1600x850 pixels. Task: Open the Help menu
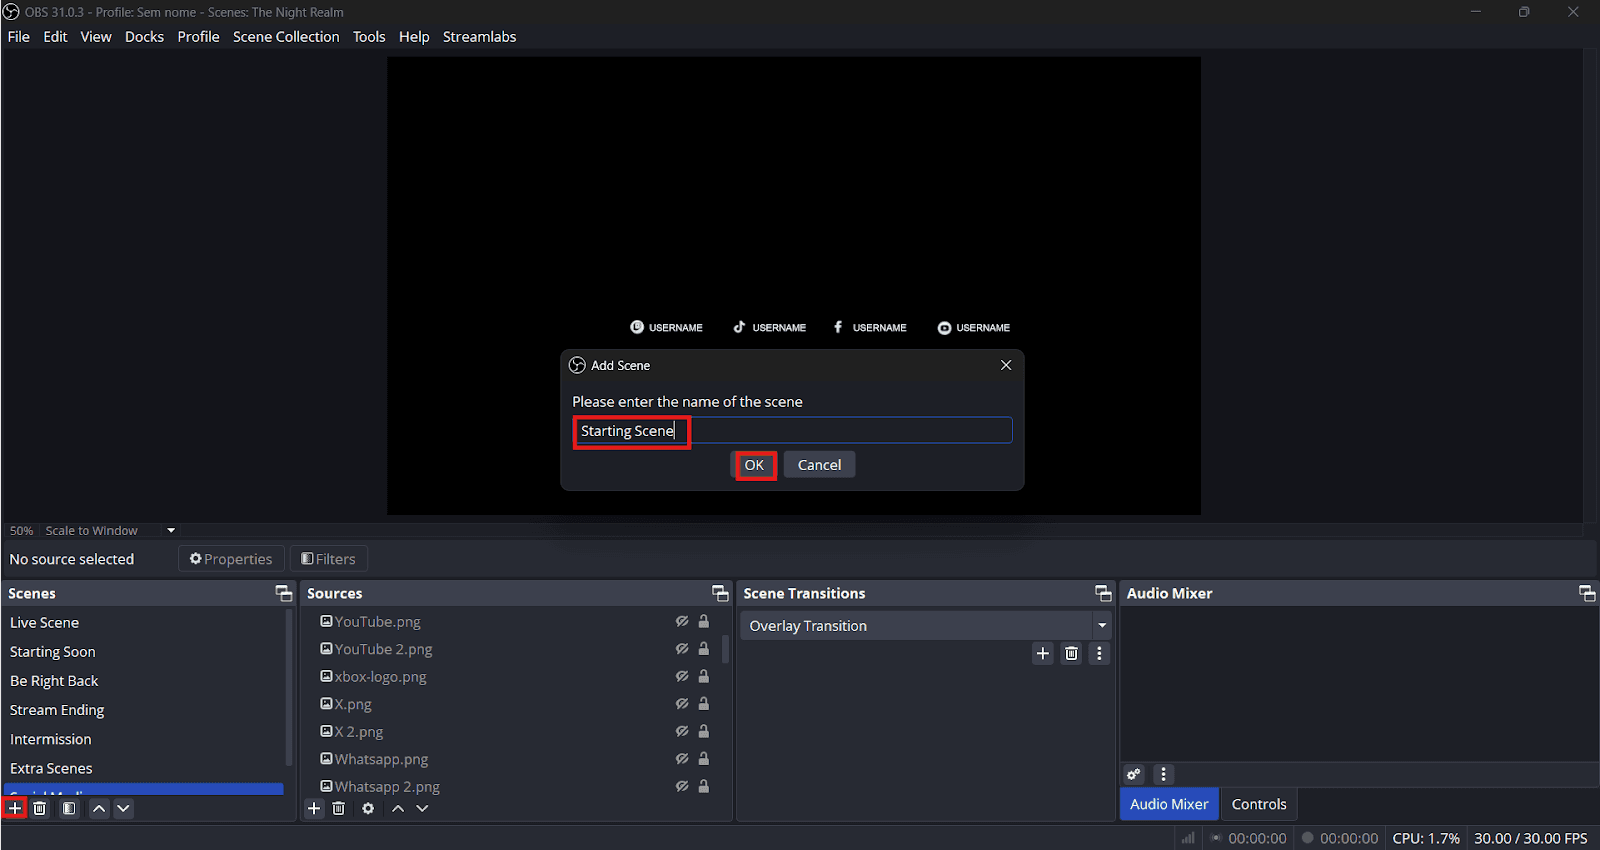click(x=414, y=37)
